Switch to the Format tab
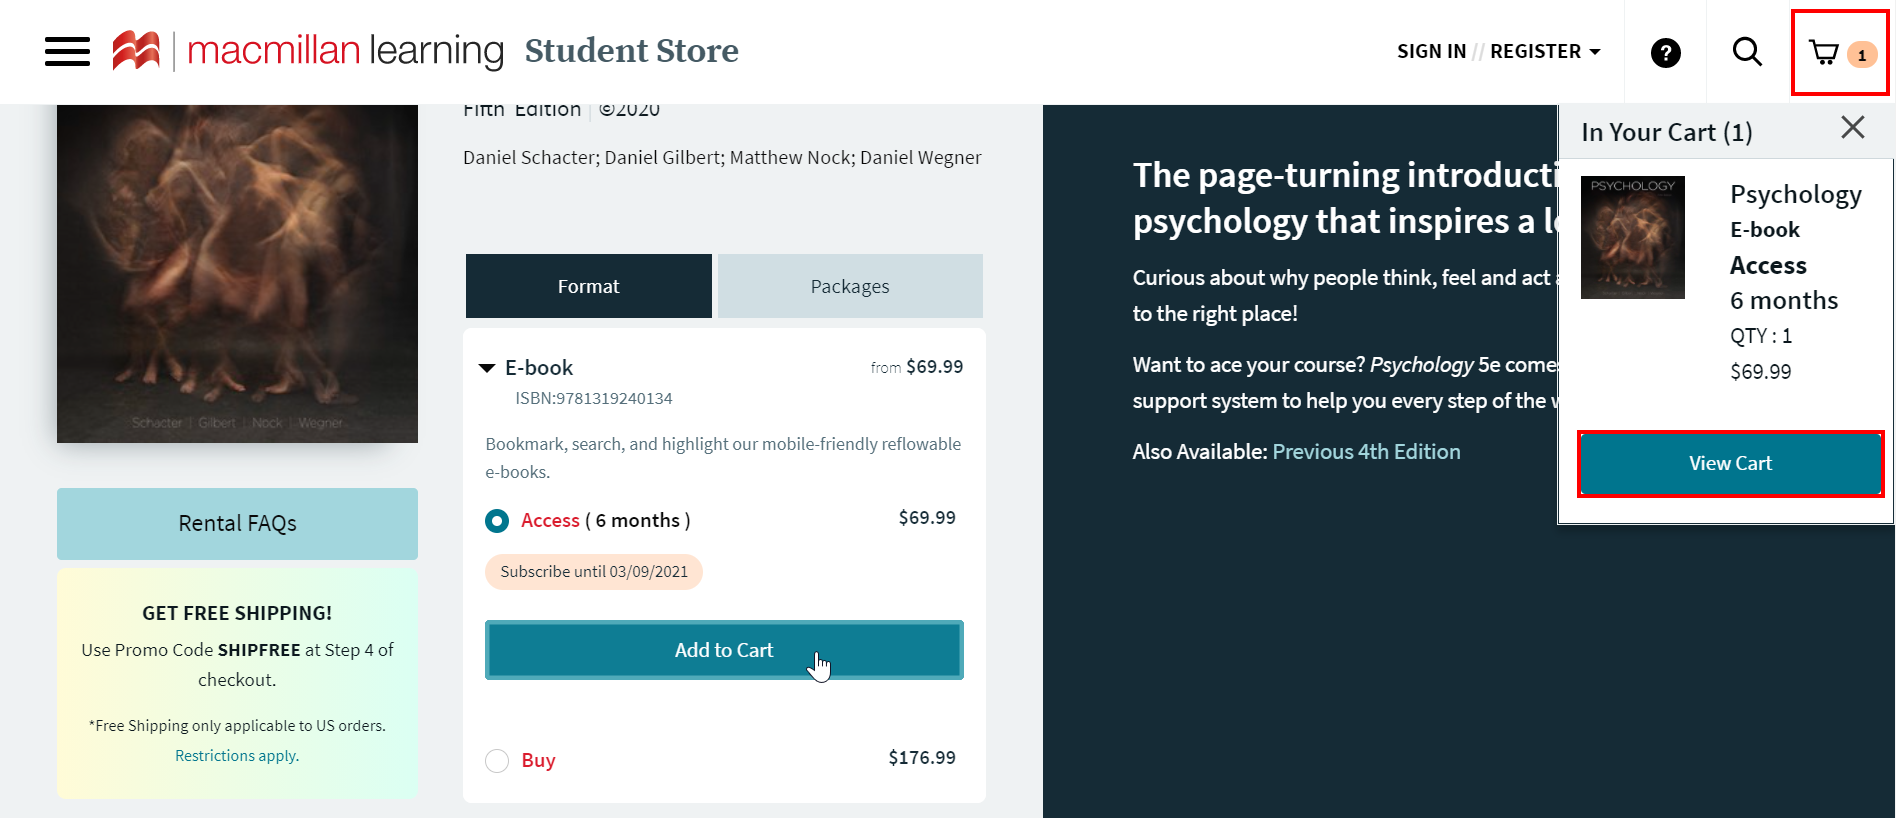This screenshot has width=1896, height=818. tap(588, 285)
